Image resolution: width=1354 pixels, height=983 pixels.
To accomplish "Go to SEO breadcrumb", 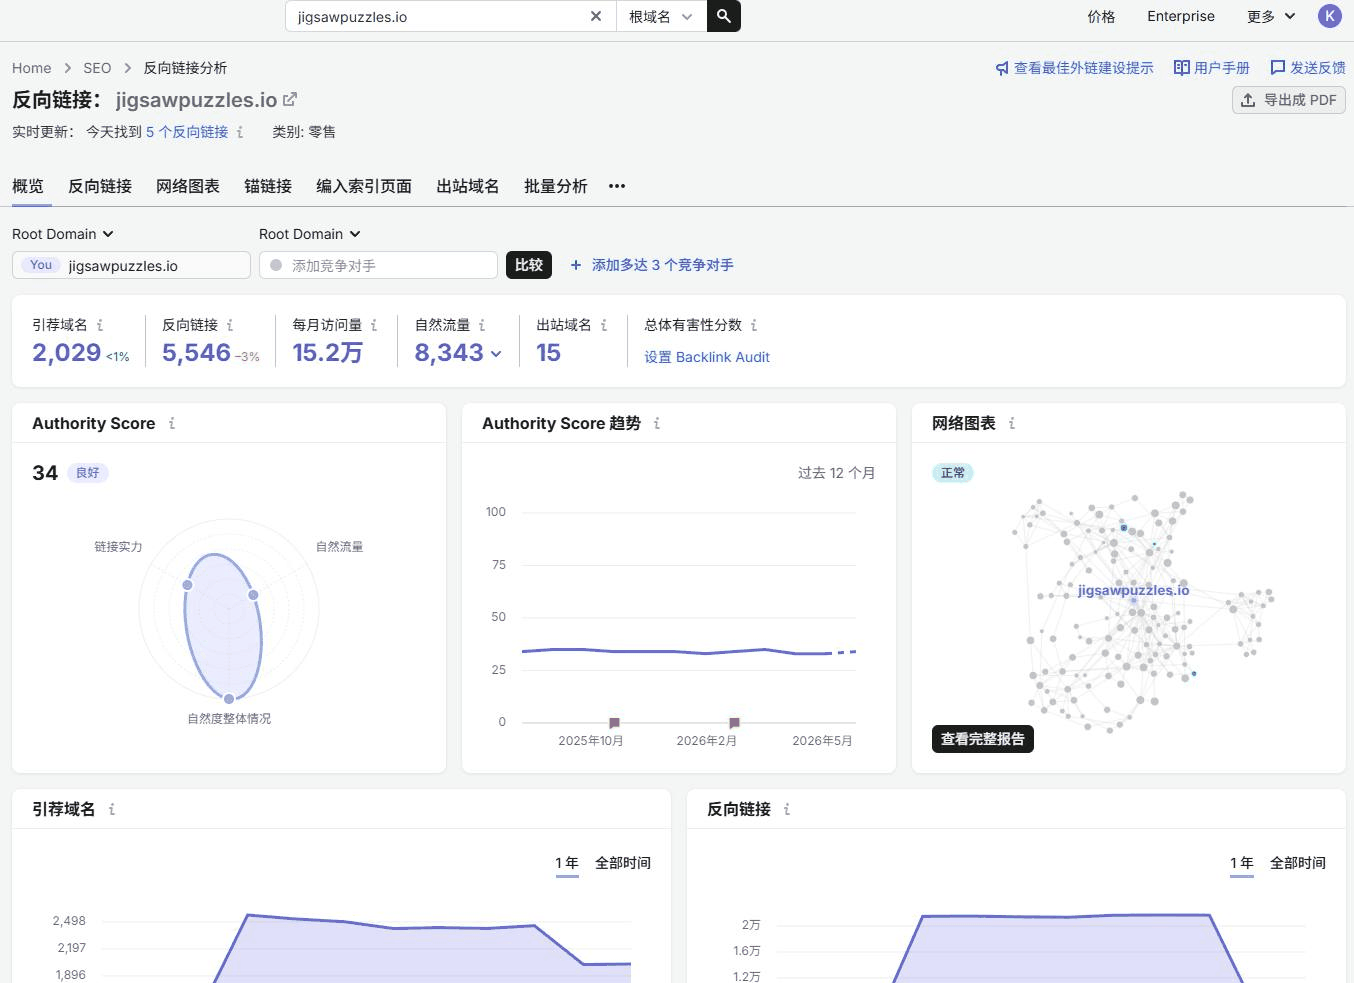I will pyautogui.click(x=97, y=68).
